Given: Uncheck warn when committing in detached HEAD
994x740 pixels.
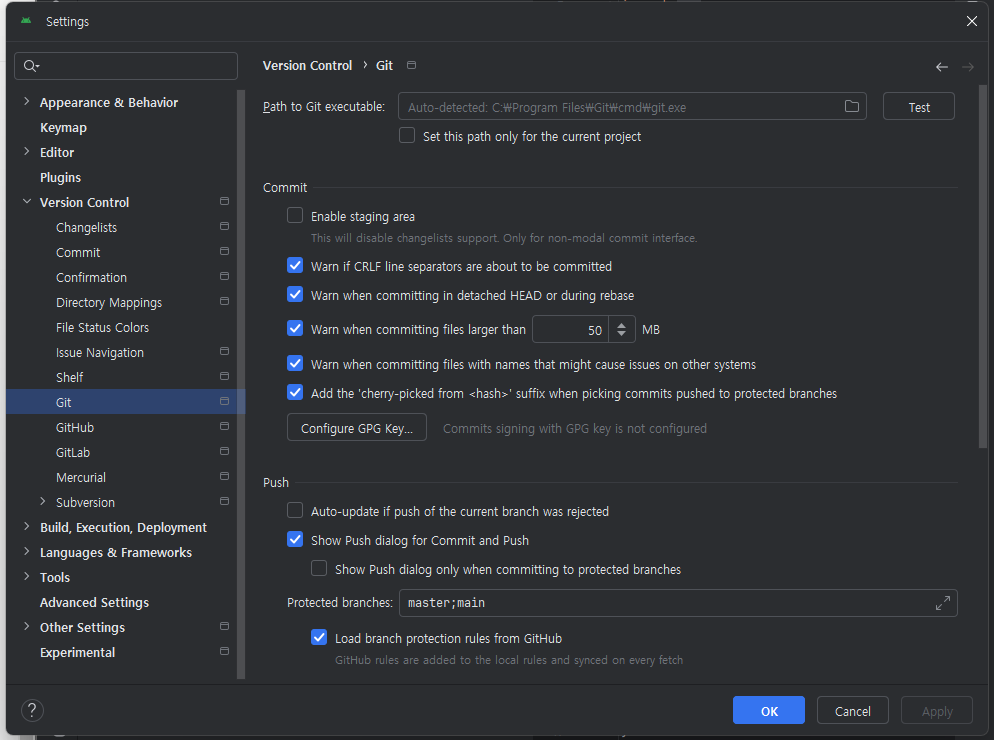Looking at the screenshot, I should pyautogui.click(x=295, y=295).
